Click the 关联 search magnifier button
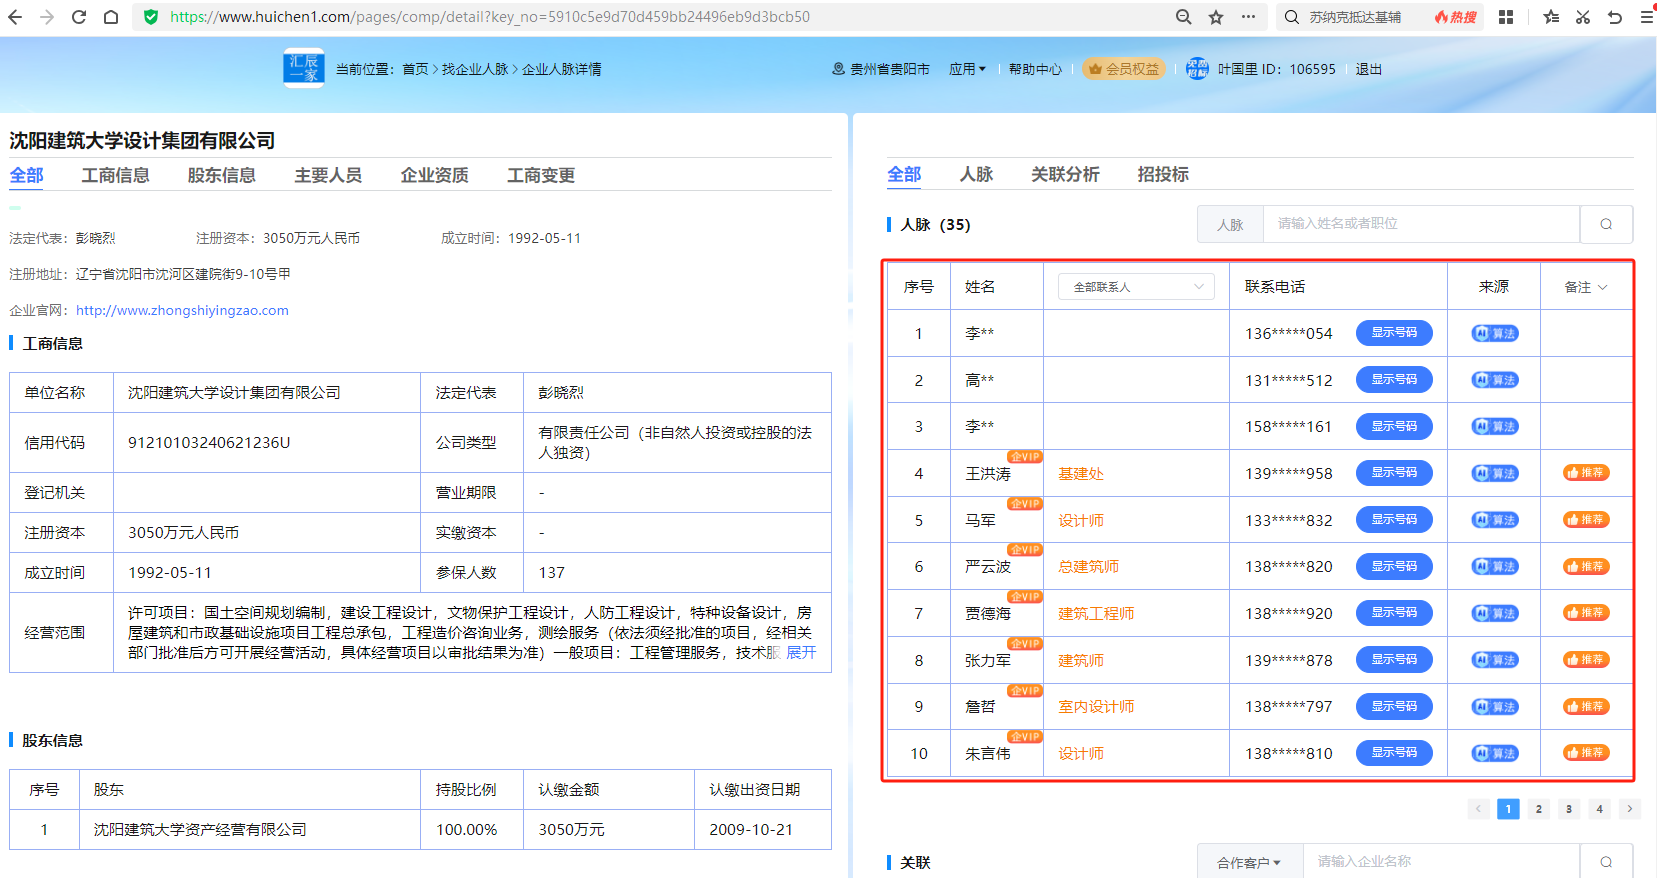The image size is (1657, 878). (x=1606, y=861)
